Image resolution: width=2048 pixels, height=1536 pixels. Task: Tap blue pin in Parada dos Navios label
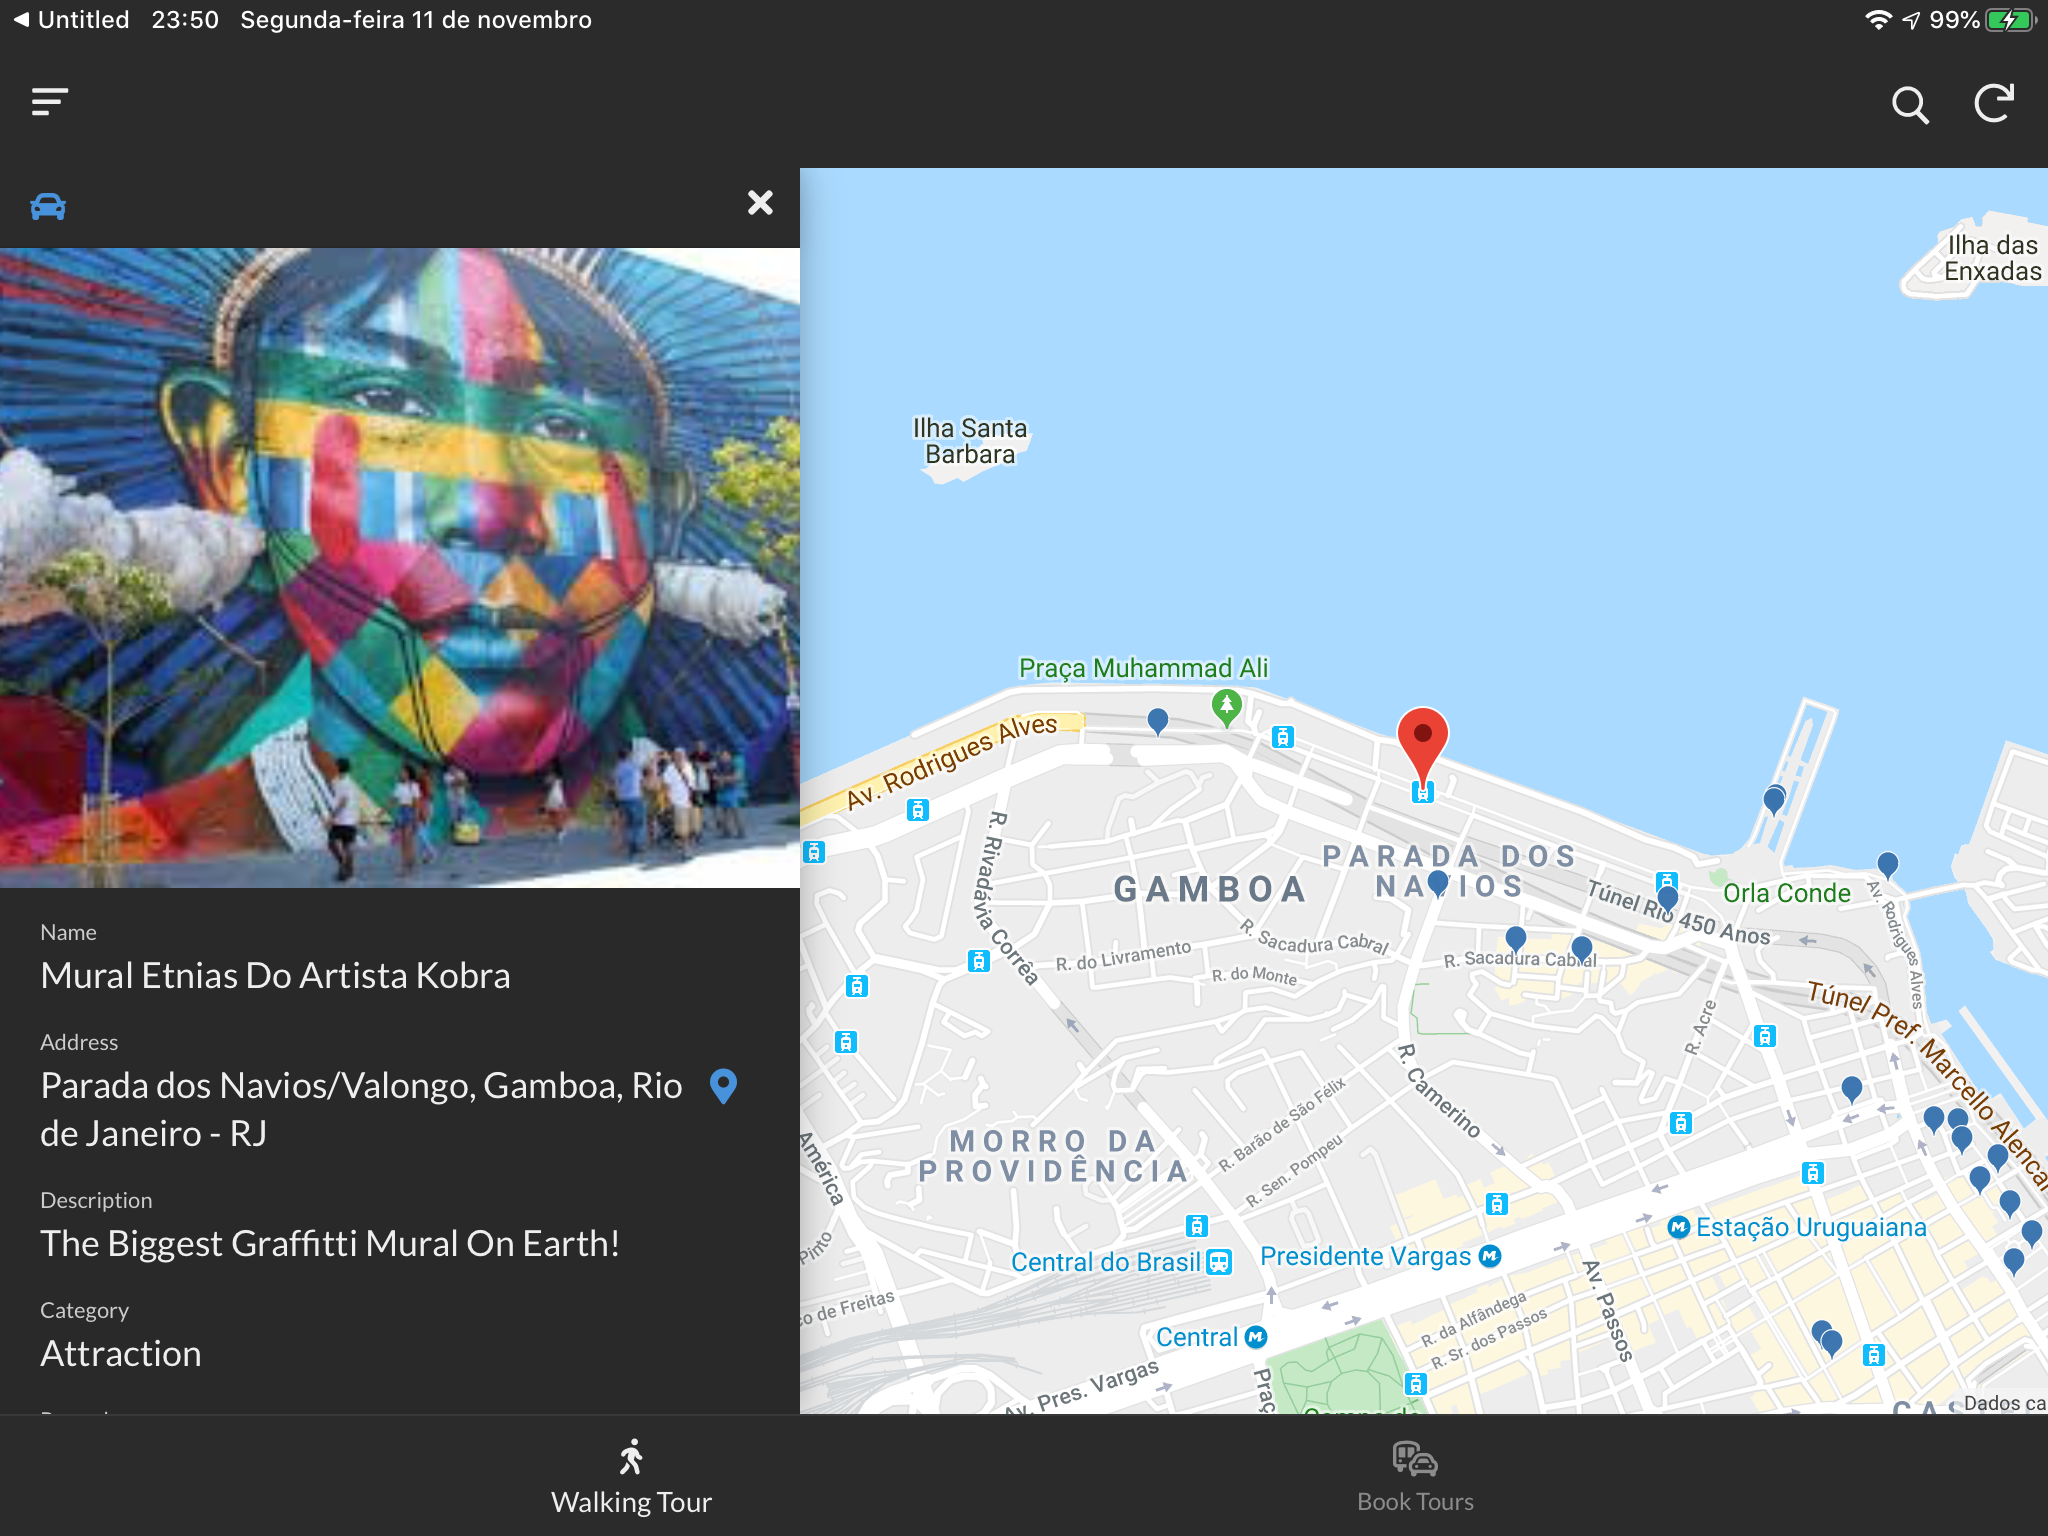tap(1438, 883)
